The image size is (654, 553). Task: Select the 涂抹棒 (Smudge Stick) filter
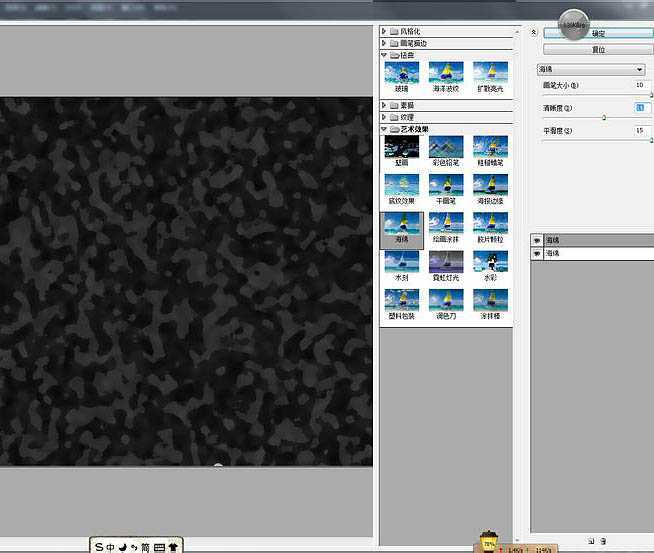coord(490,300)
